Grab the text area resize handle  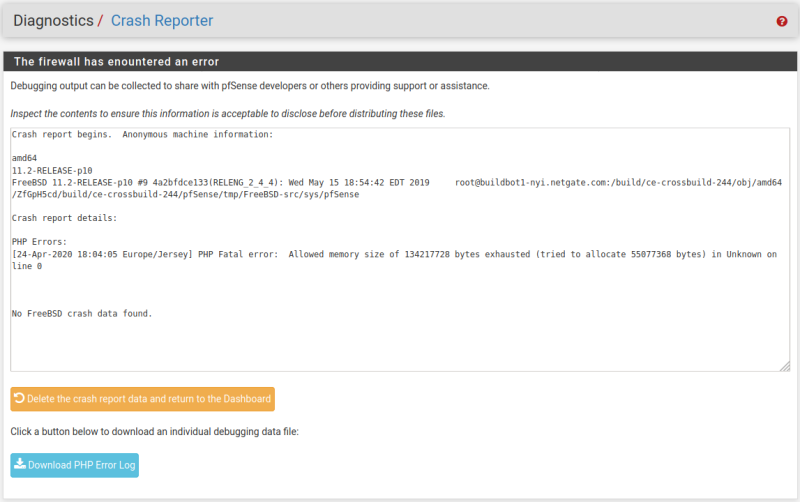[785, 366]
